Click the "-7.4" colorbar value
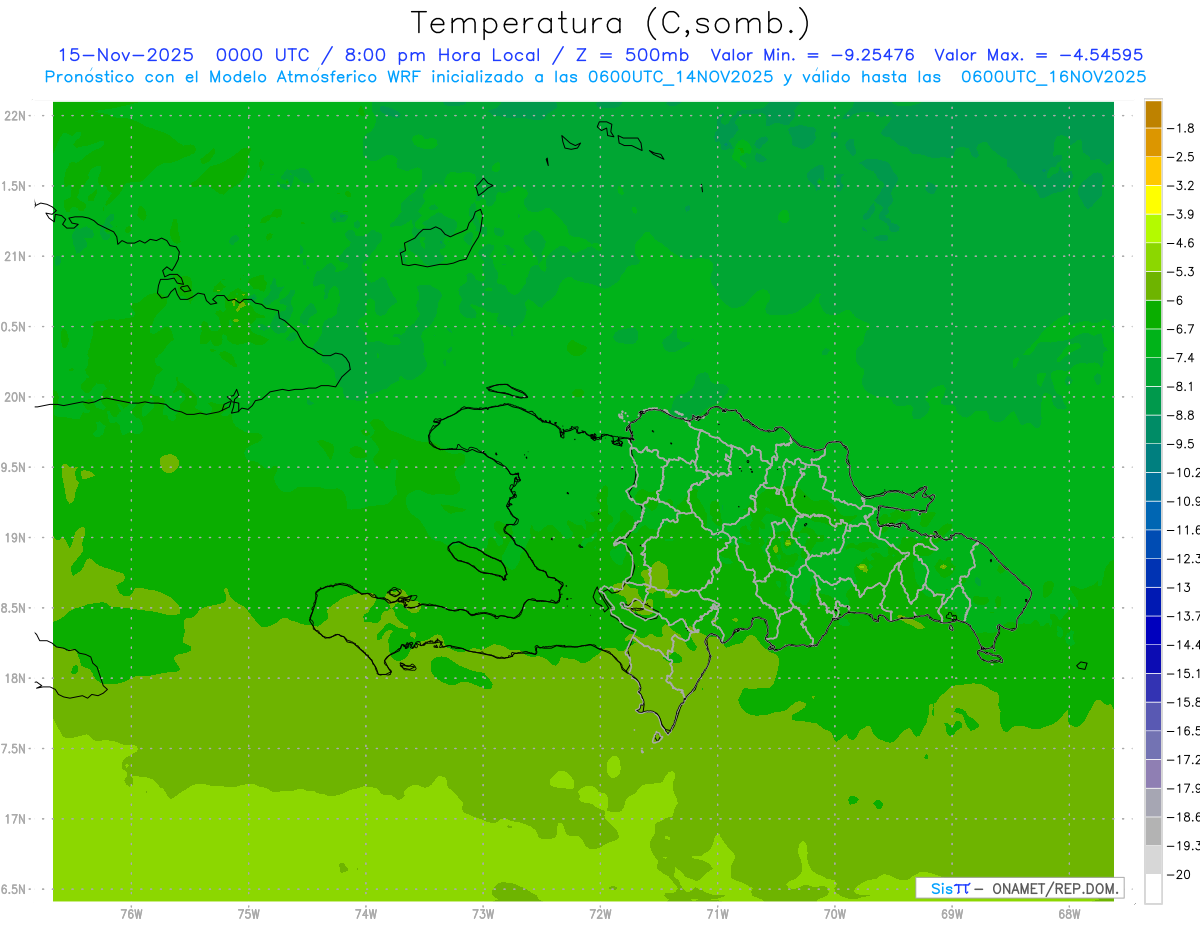The width and height of the screenshot is (1200, 927). coord(1183,358)
